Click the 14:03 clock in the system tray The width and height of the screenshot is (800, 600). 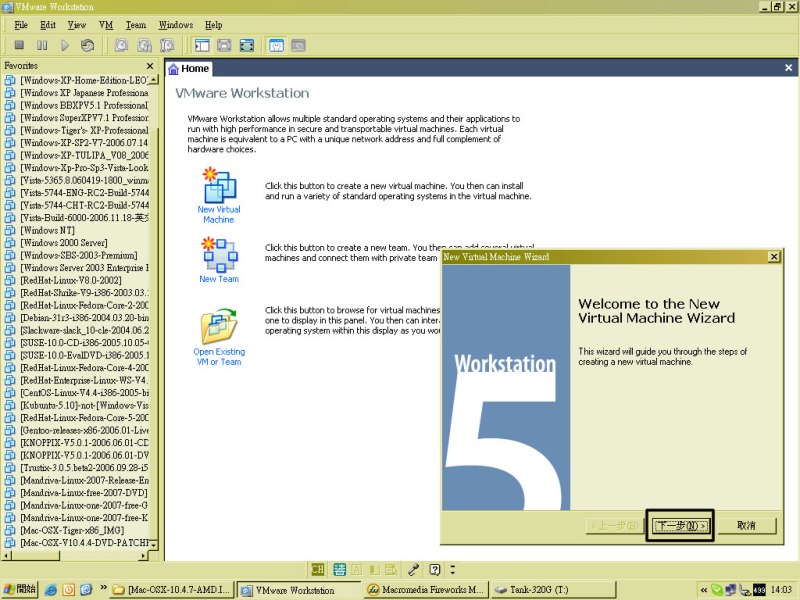[781, 590]
